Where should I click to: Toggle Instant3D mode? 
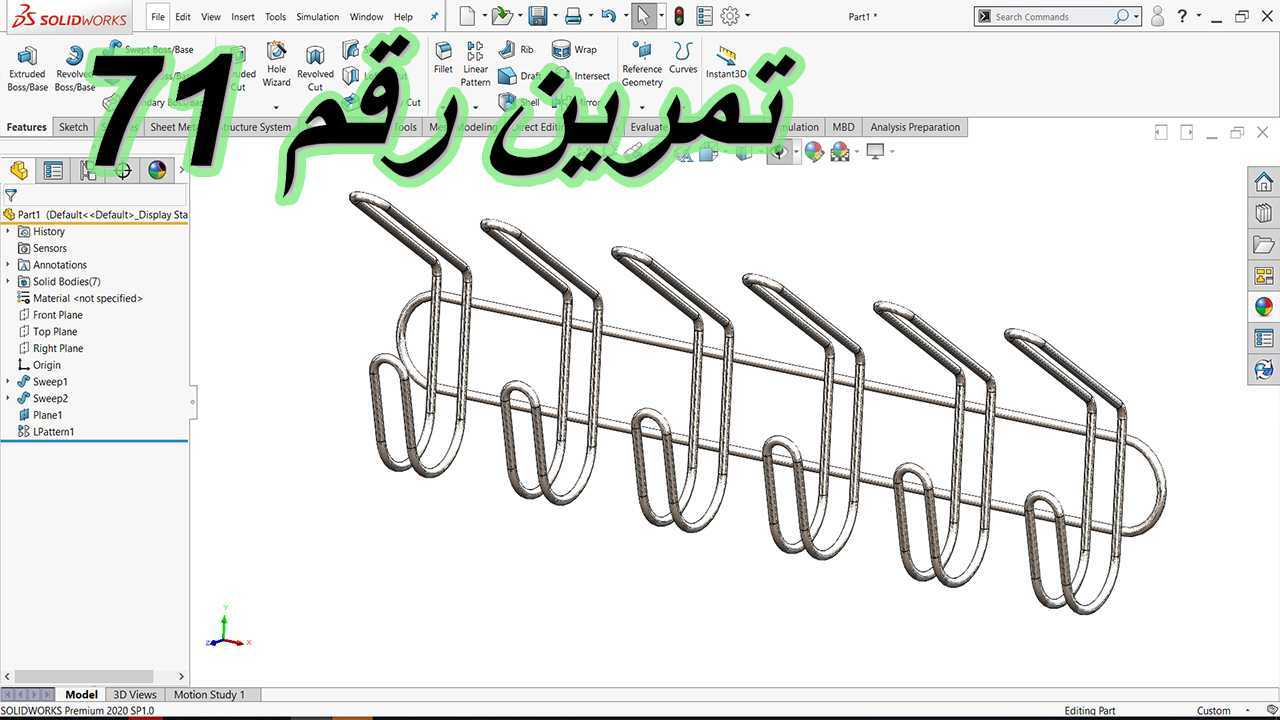click(726, 62)
